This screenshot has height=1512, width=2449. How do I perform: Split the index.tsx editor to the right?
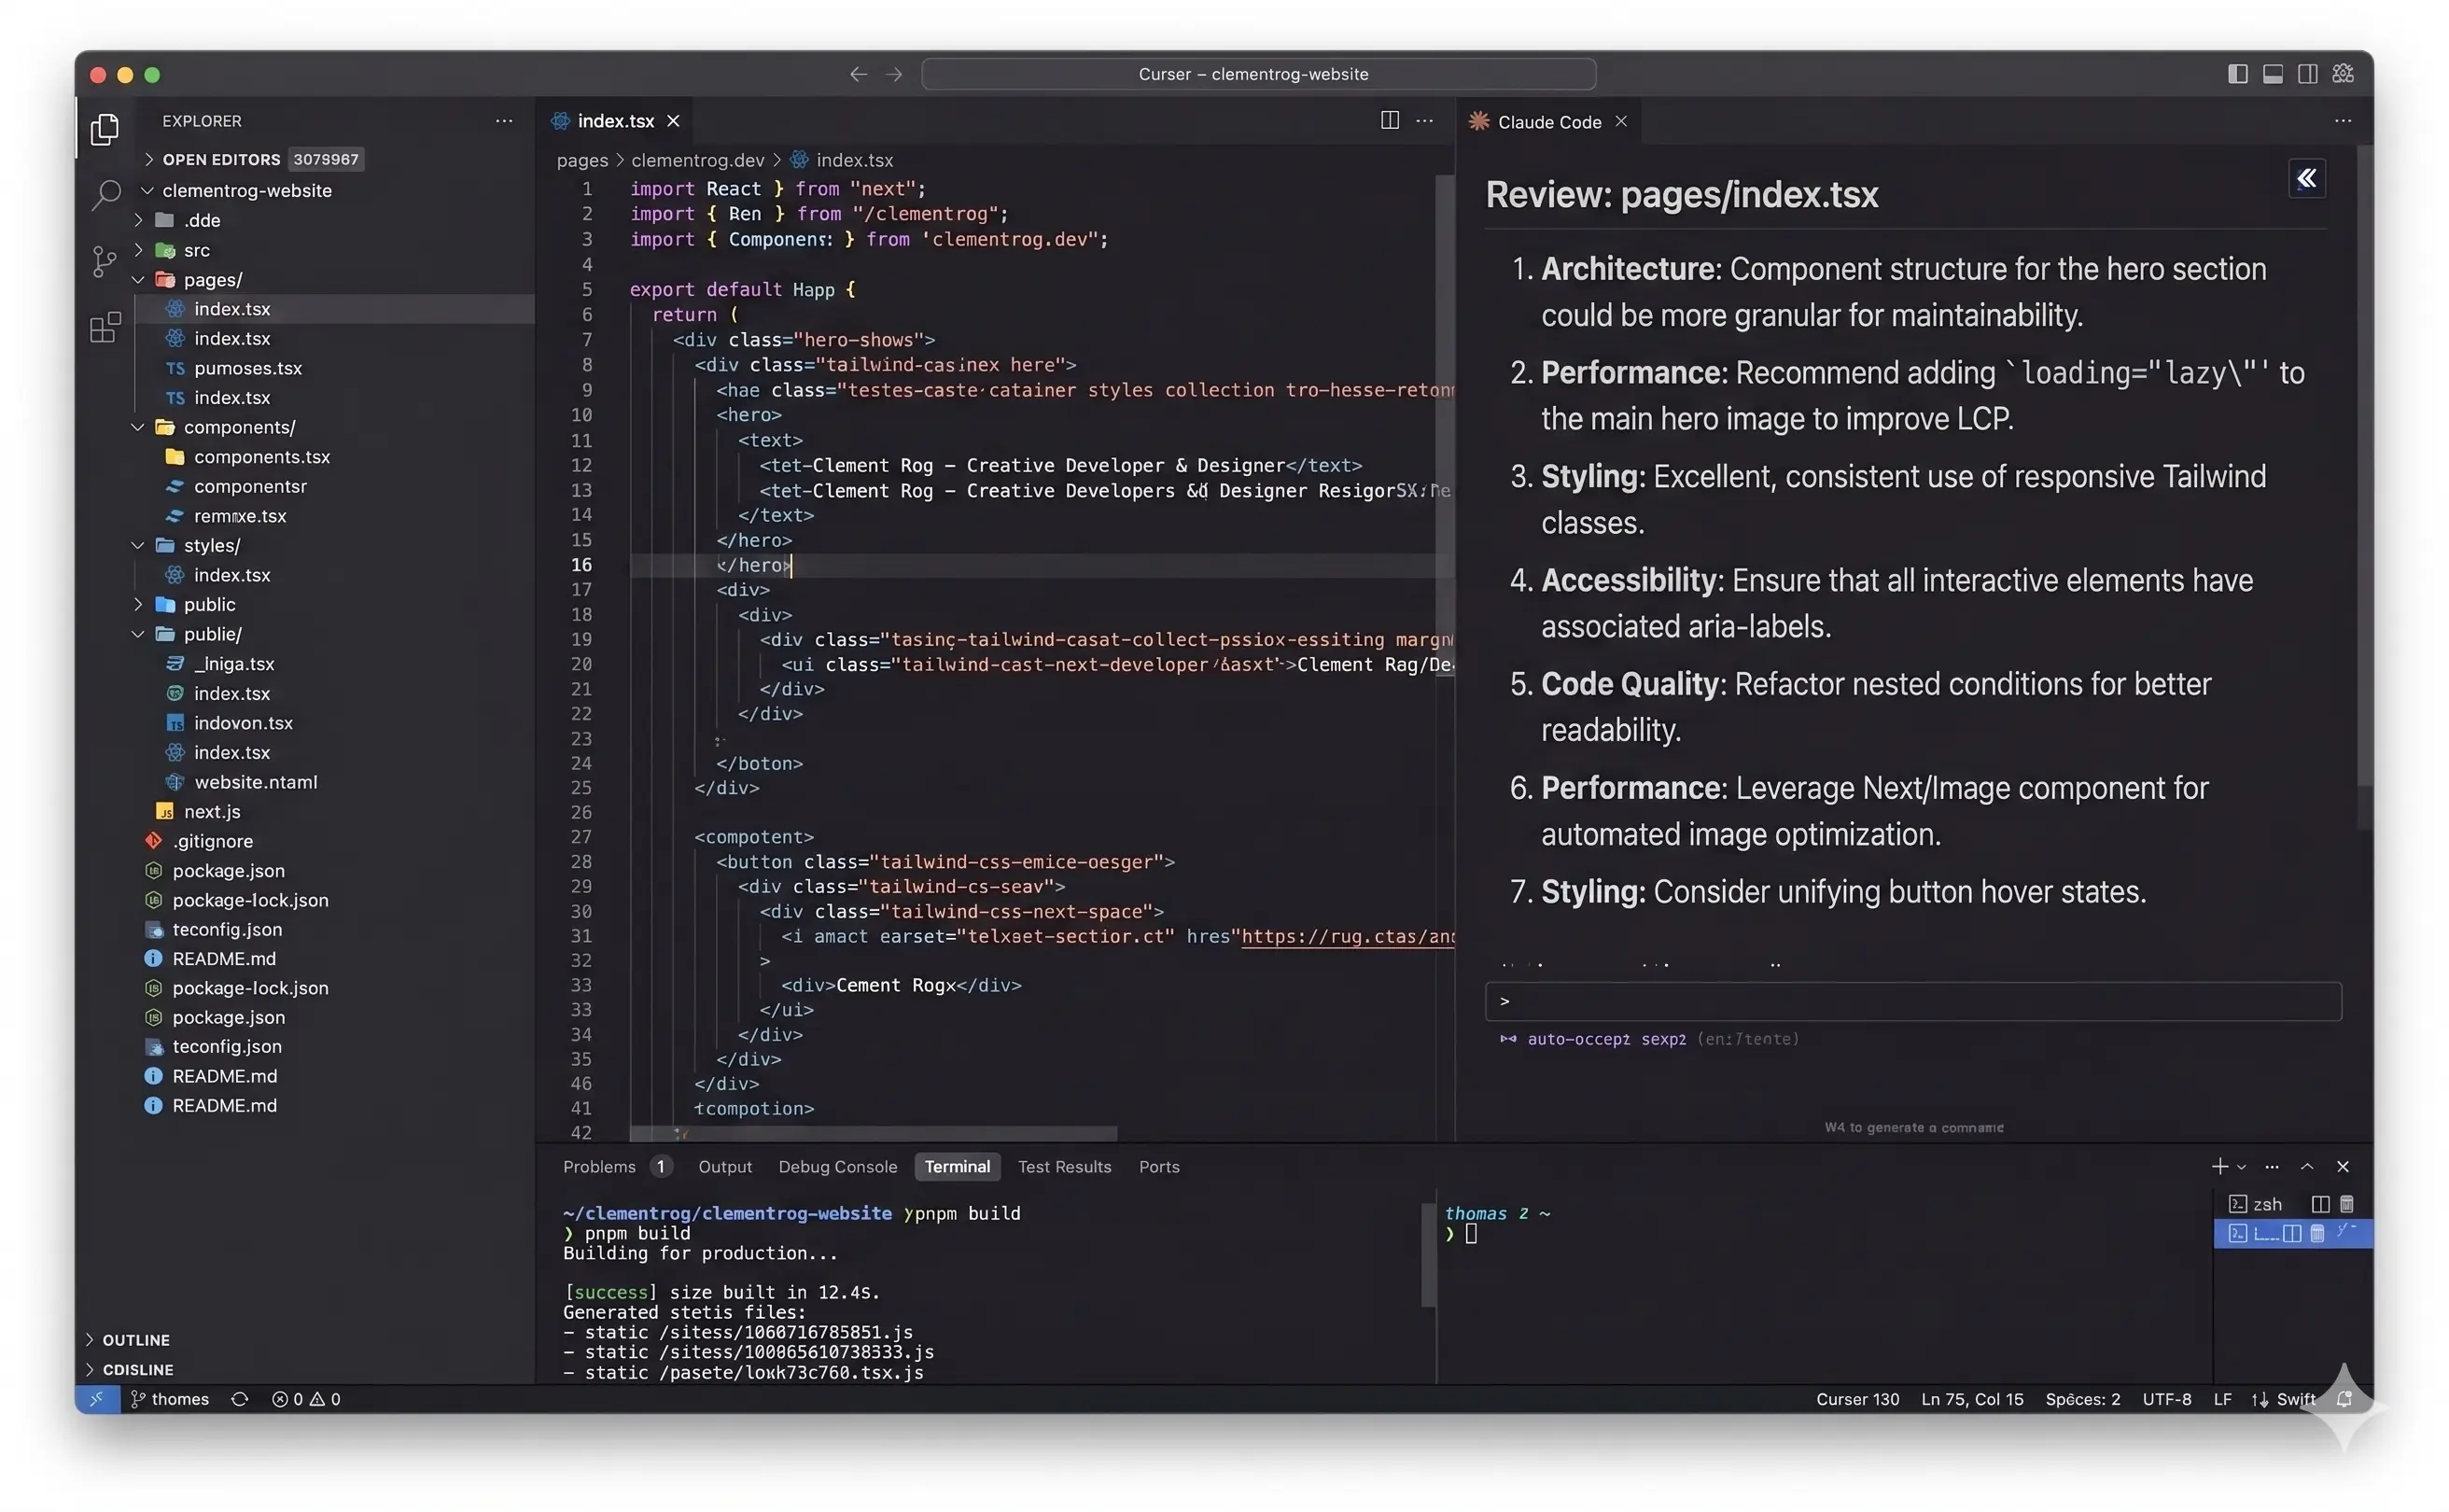point(1389,120)
